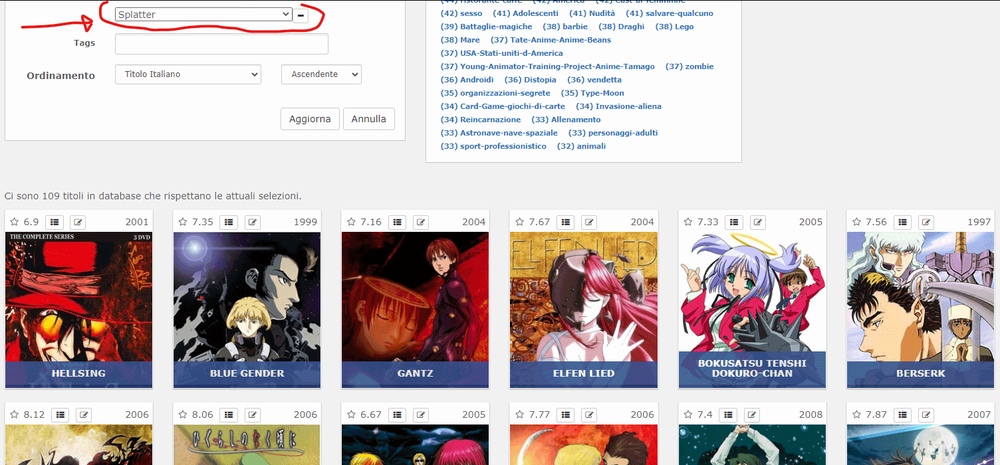Open the Splatter genre dropdown
1000x465 pixels.
(203, 14)
